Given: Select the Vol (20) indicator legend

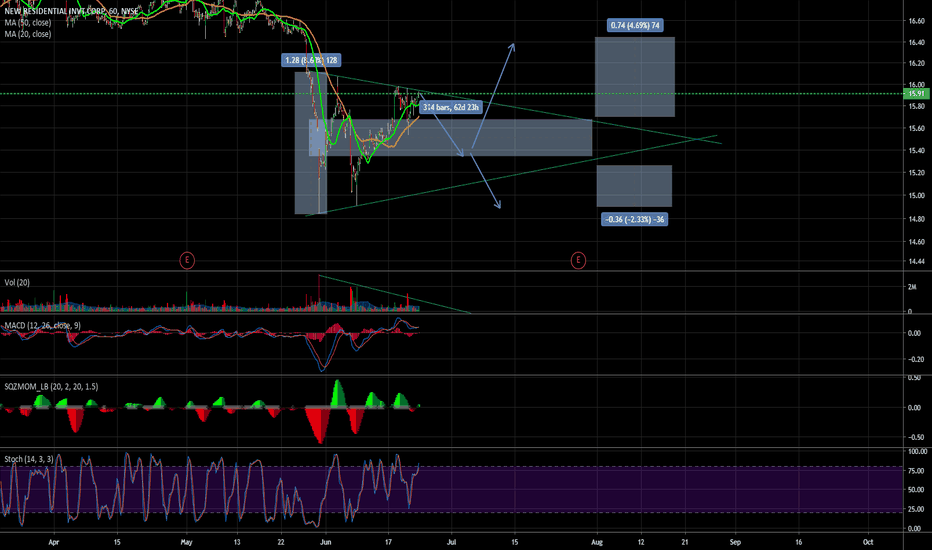Looking at the screenshot, I should [17, 282].
